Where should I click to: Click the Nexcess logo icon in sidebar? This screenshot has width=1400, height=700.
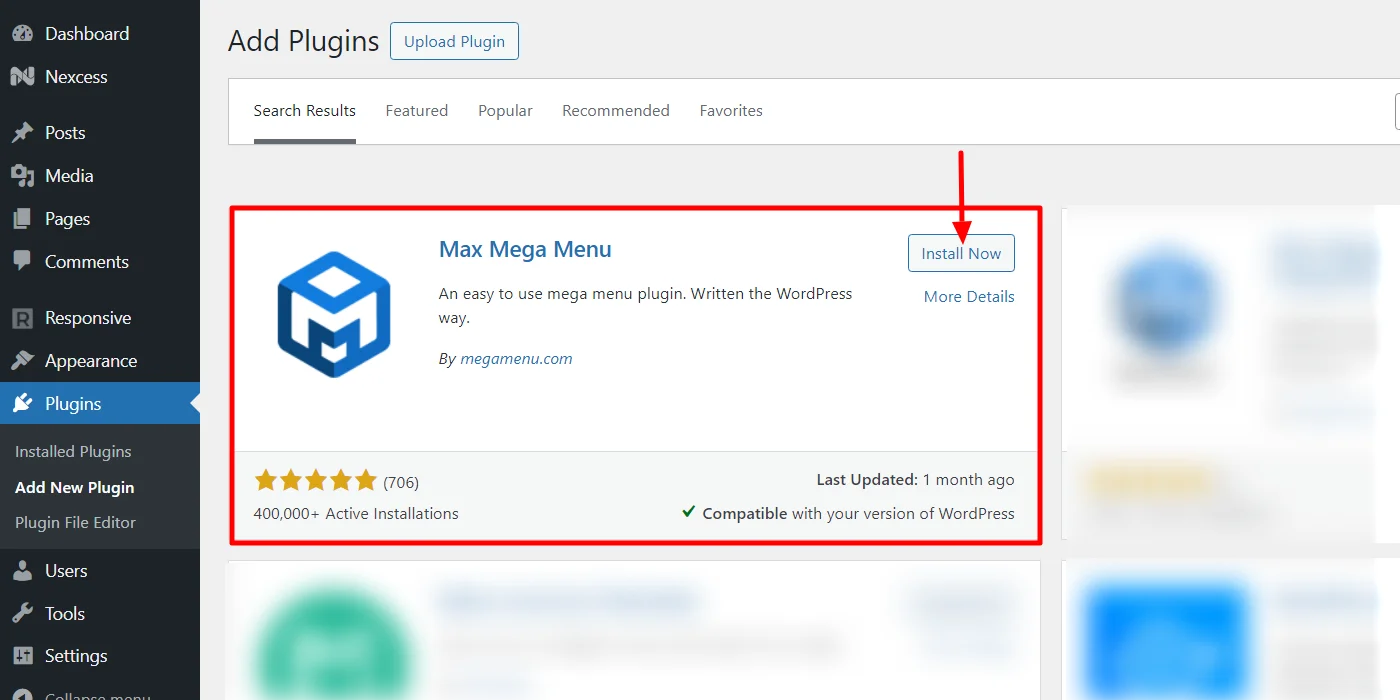22,76
